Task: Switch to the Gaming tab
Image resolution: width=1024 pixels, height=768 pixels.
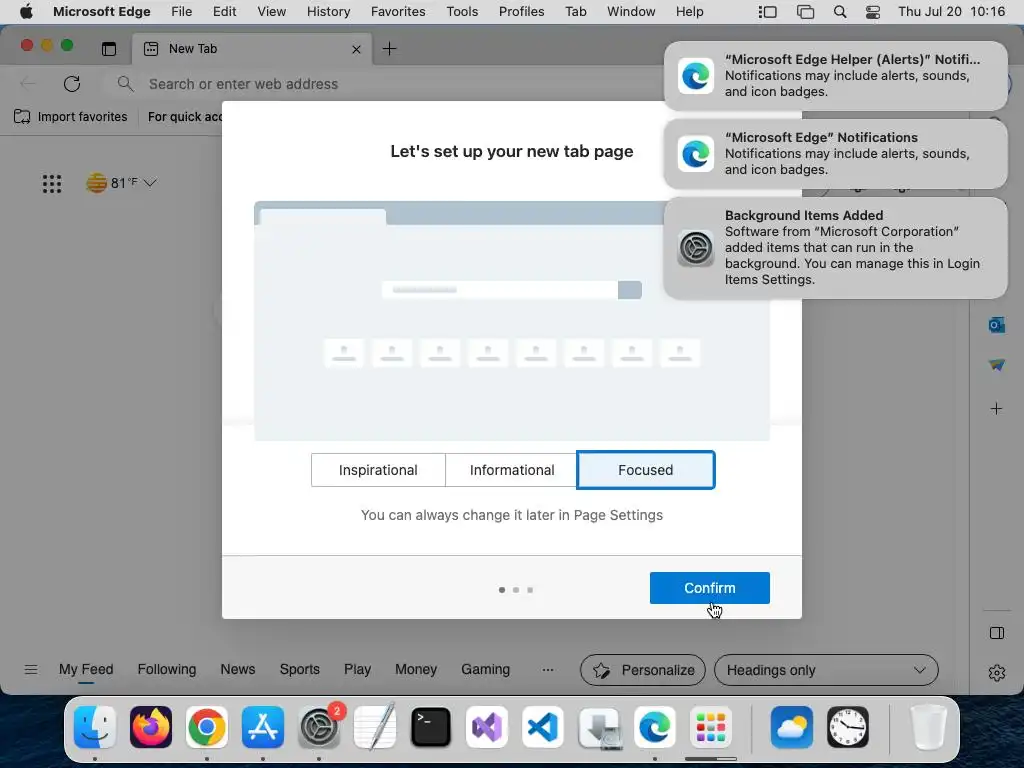Action: click(x=485, y=669)
